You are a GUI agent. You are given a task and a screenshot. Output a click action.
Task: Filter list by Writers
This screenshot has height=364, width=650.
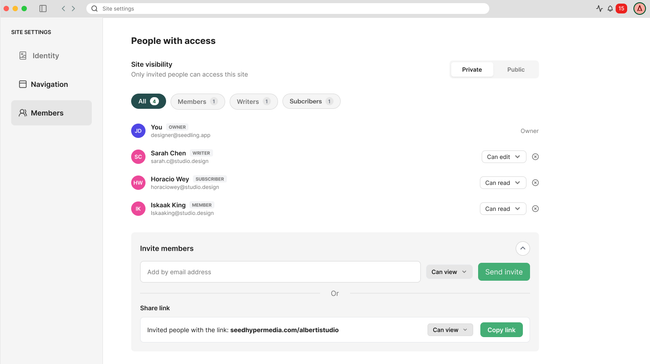click(x=253, y=102)
